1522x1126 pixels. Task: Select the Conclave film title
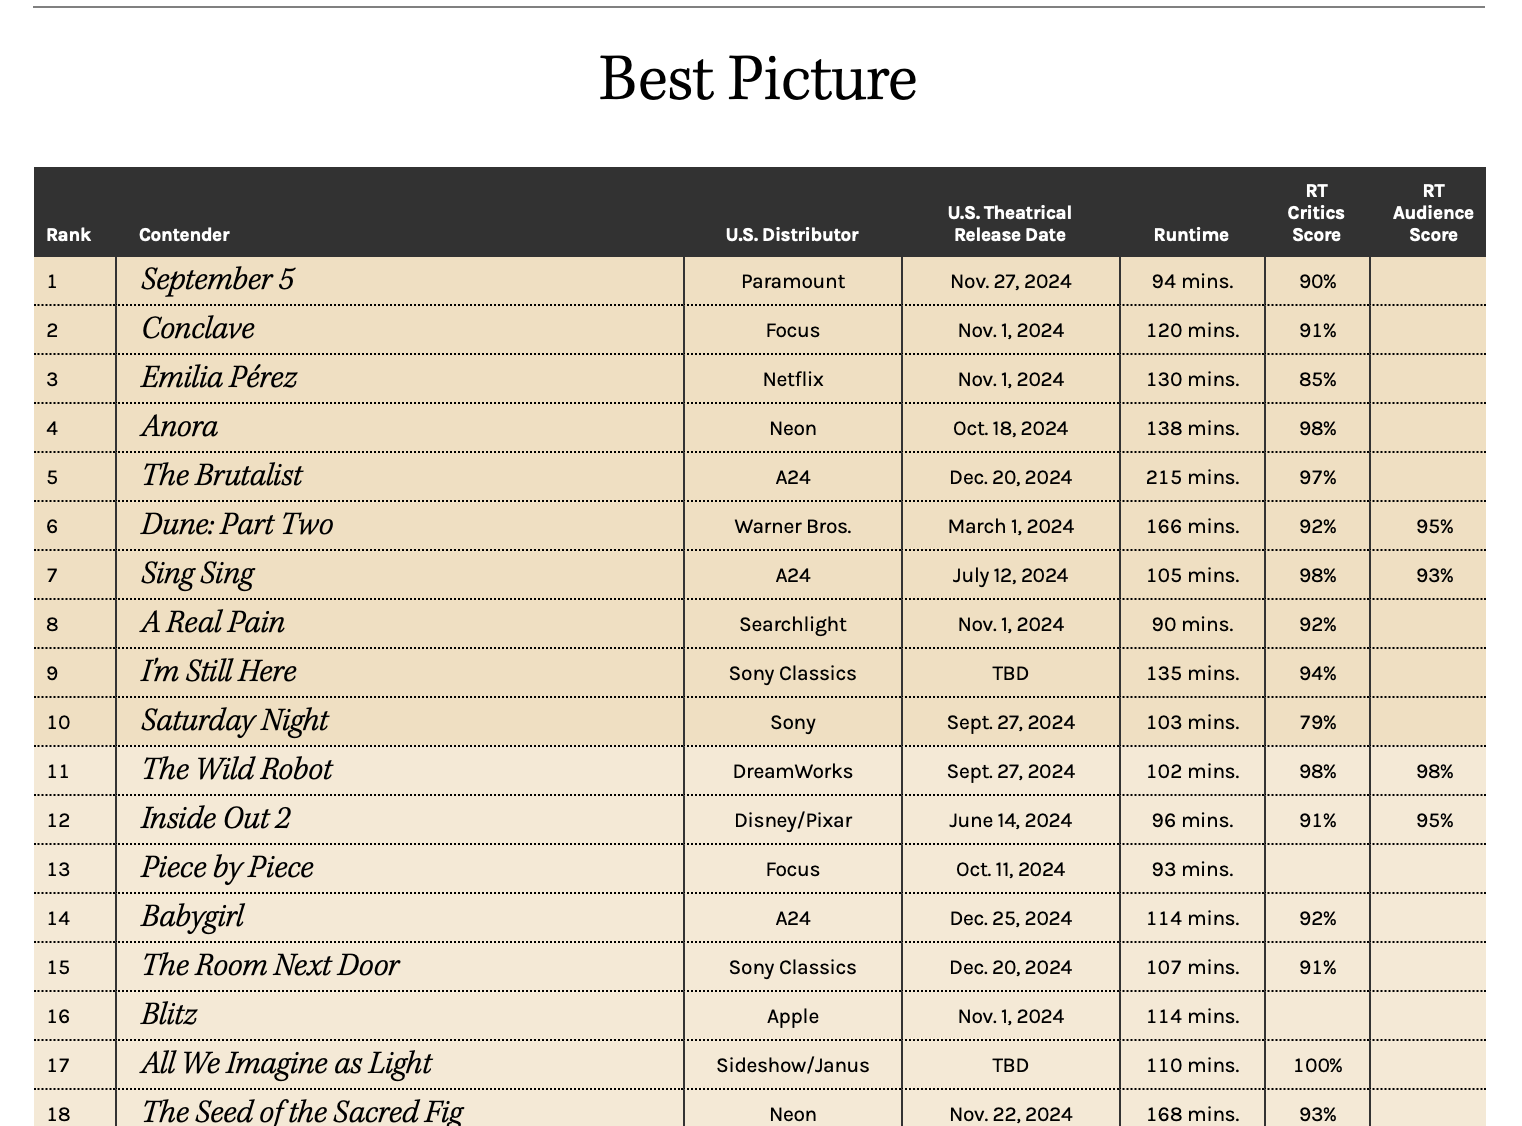pos(198,329)
